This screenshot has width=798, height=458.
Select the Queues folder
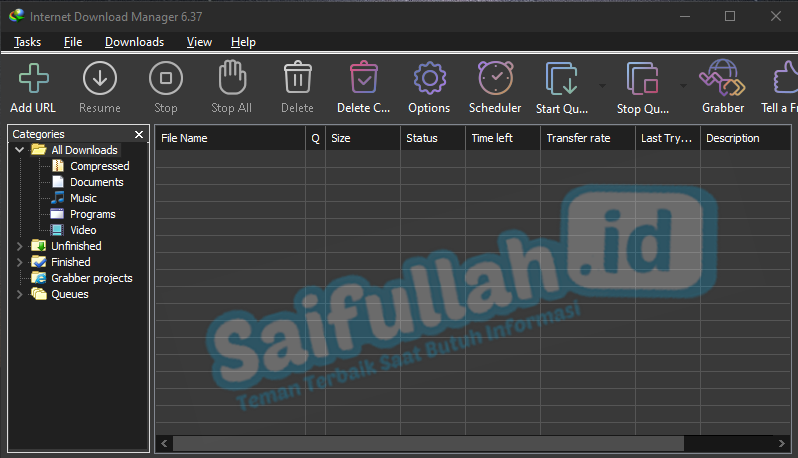70,294
